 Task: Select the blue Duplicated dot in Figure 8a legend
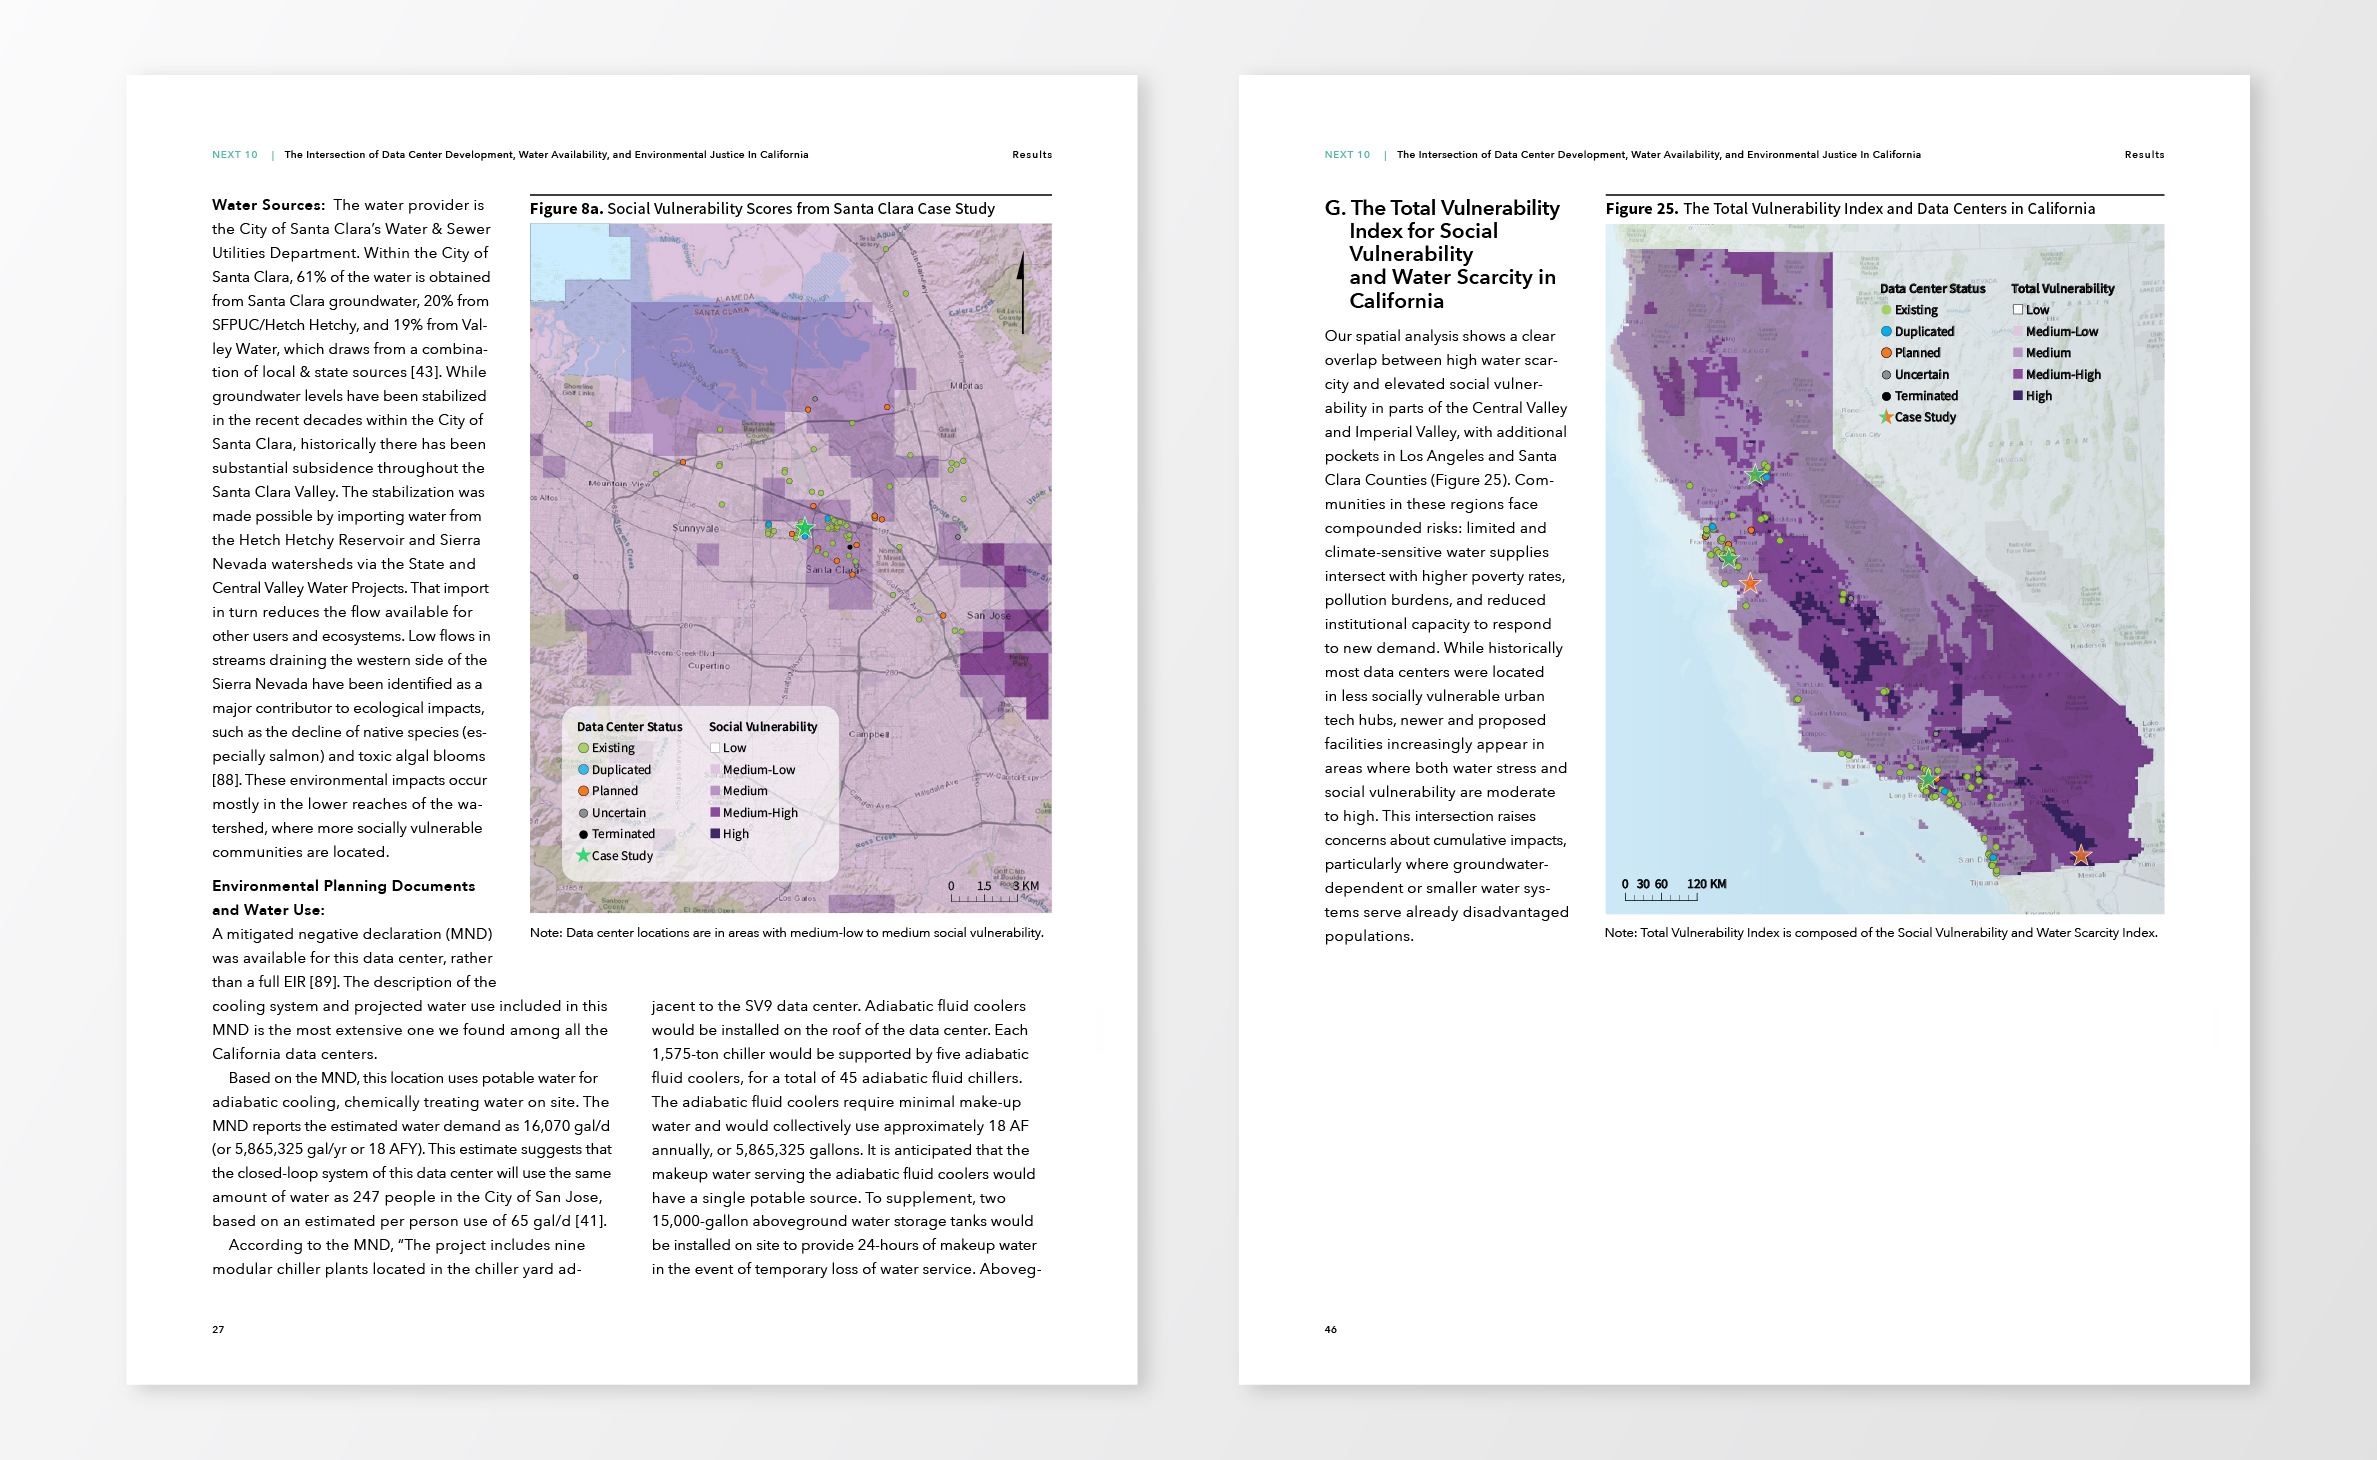click(x=583, y=770)
